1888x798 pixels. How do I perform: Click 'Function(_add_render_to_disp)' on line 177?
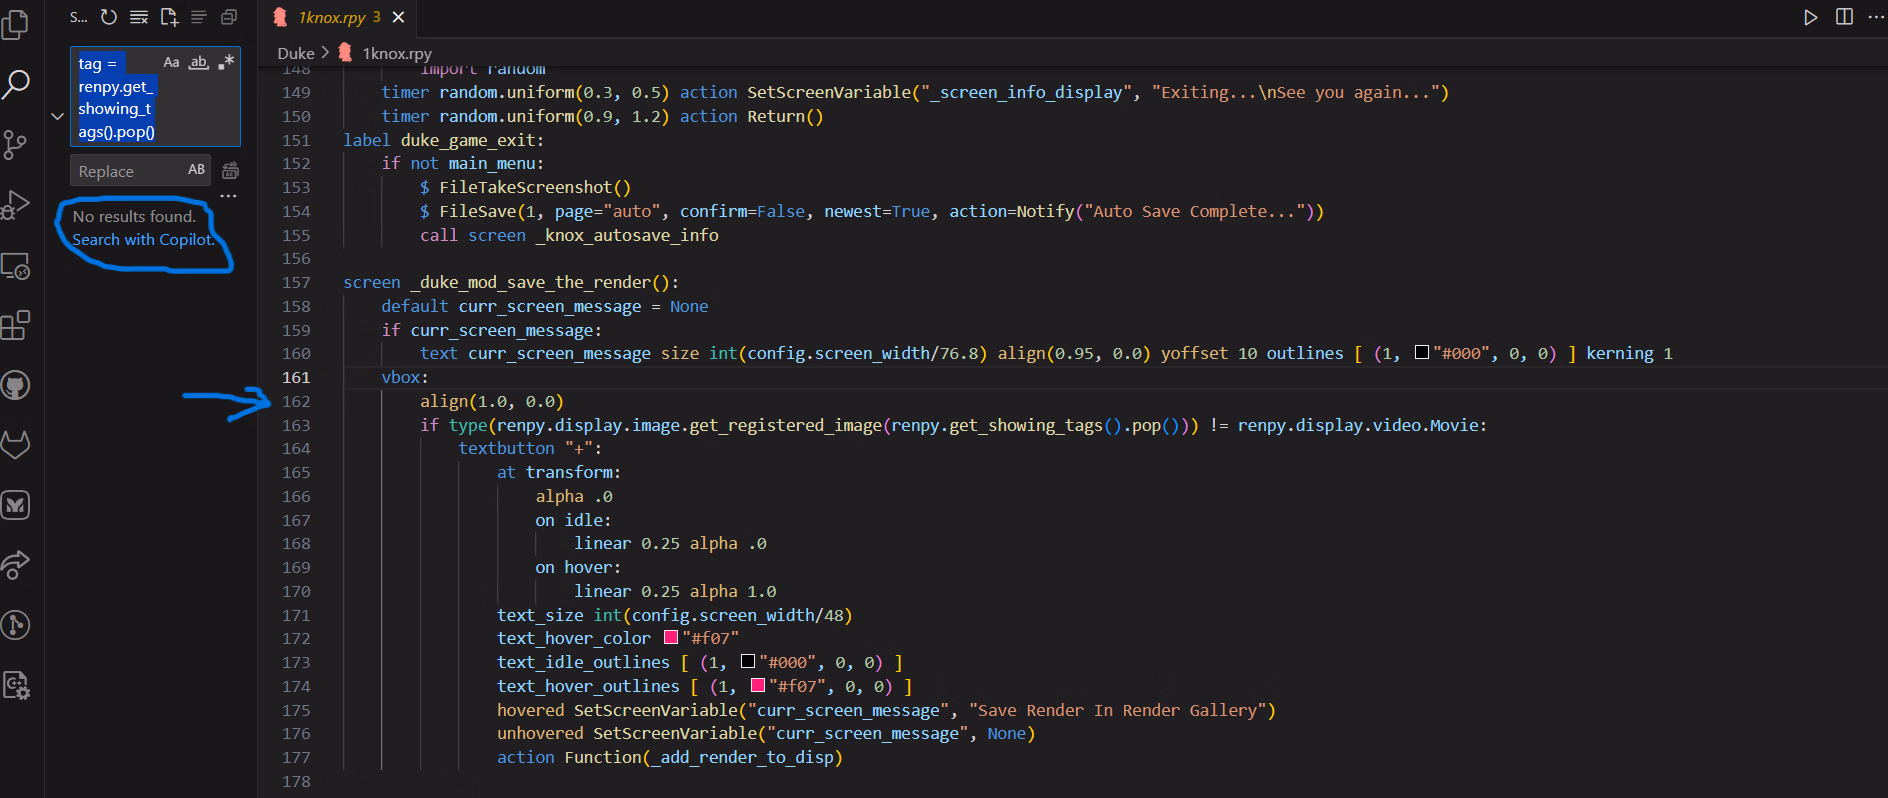tap(703, 757)
